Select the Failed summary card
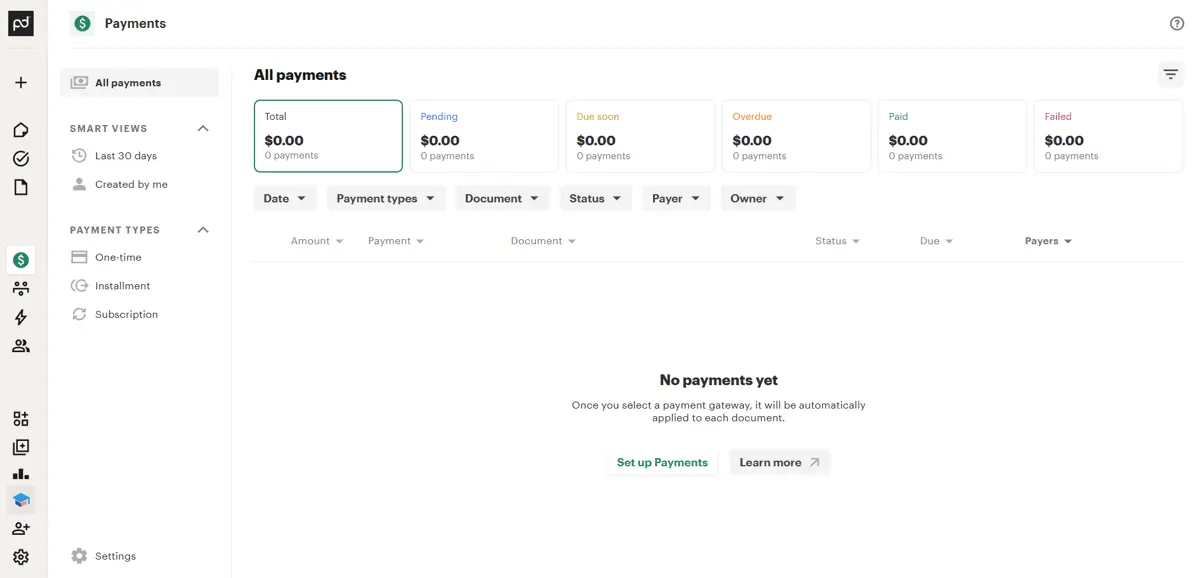 pyautogui.click(x=1108, y=136)
